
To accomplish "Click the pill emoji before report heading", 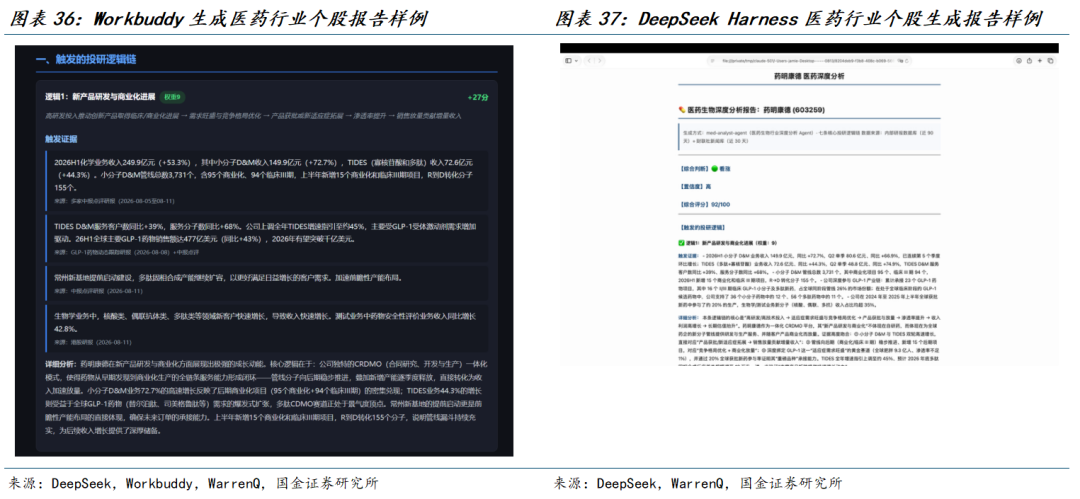I will point(682,110).
